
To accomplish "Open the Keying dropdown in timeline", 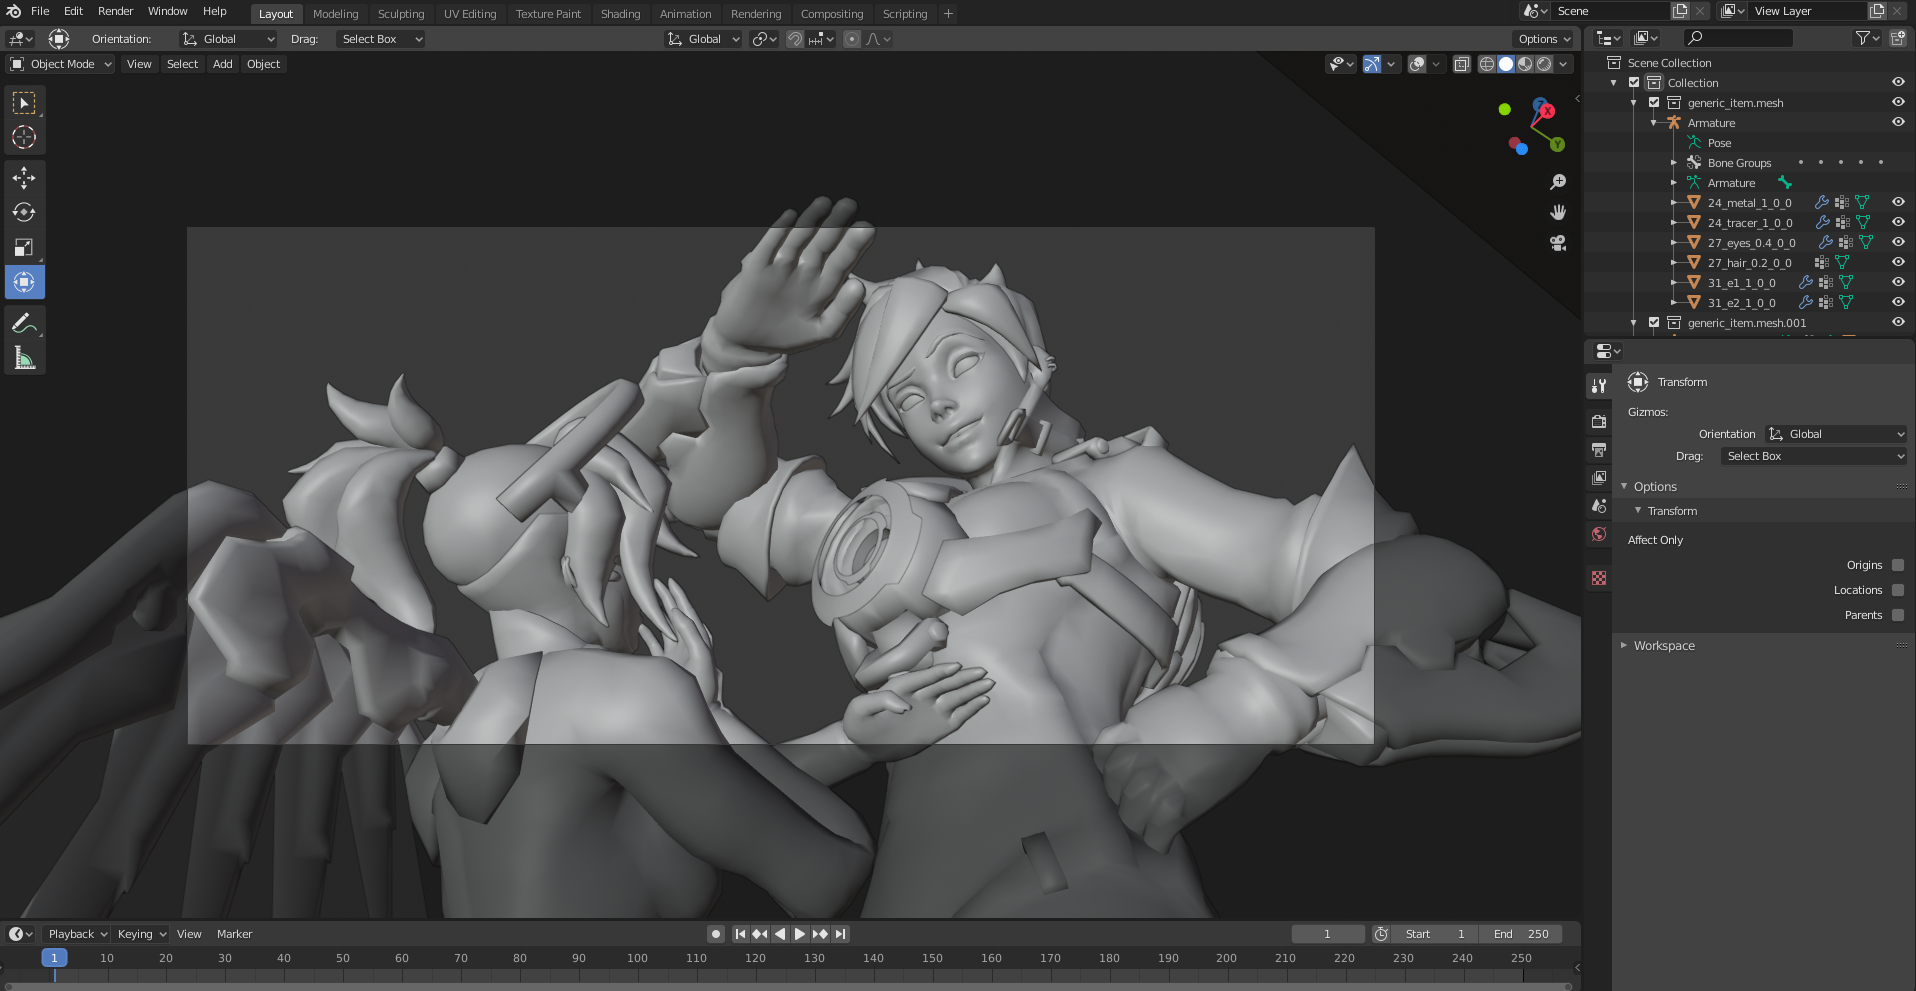I will point(142,934).
